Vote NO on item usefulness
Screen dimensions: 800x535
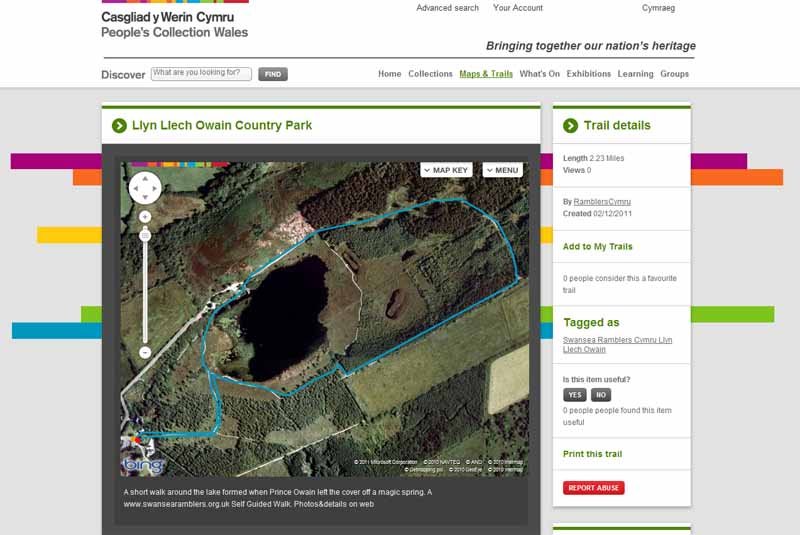click(x=599, y=395)
